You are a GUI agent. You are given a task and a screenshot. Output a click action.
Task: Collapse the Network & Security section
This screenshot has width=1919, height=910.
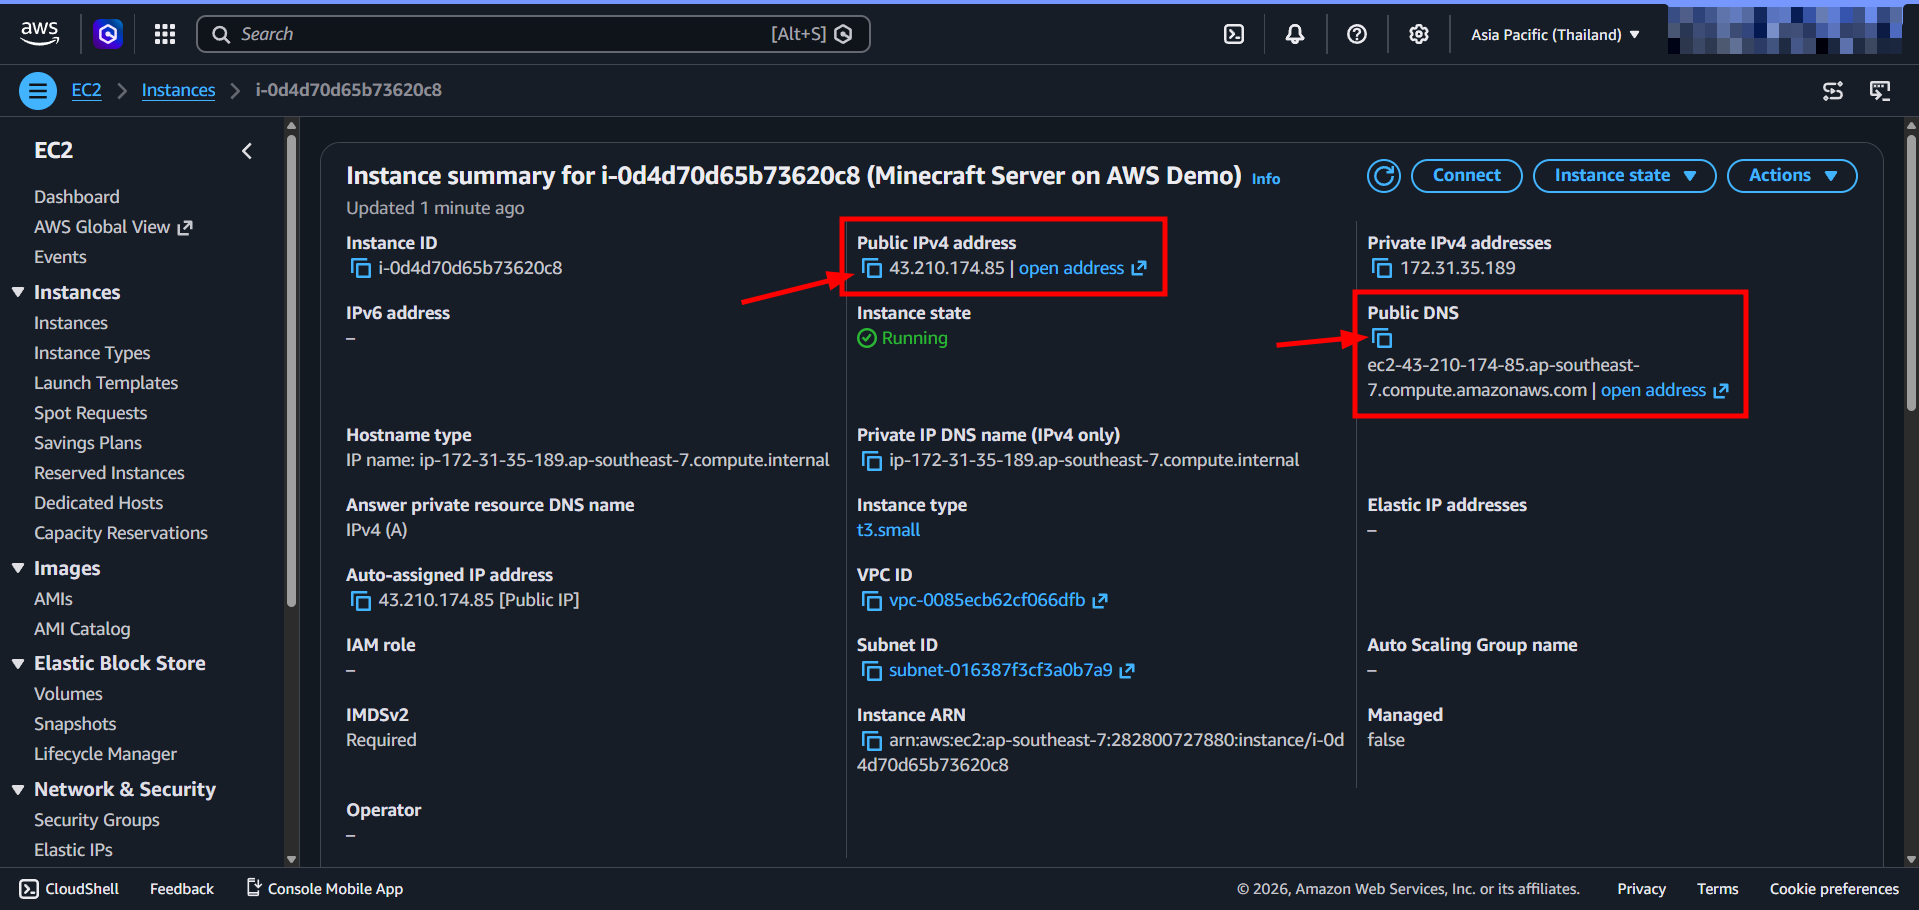pos(18,789)
